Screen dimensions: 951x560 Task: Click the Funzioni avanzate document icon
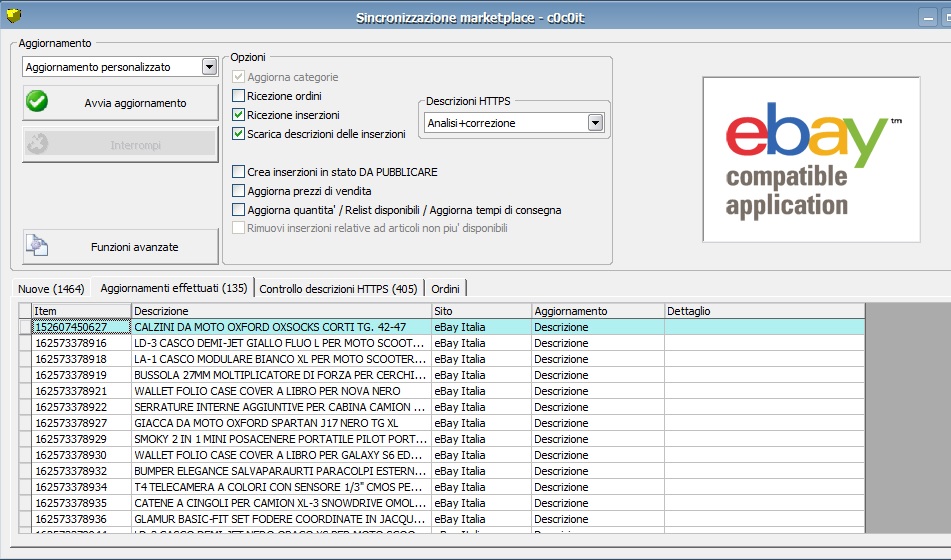[x=37, y=246]
